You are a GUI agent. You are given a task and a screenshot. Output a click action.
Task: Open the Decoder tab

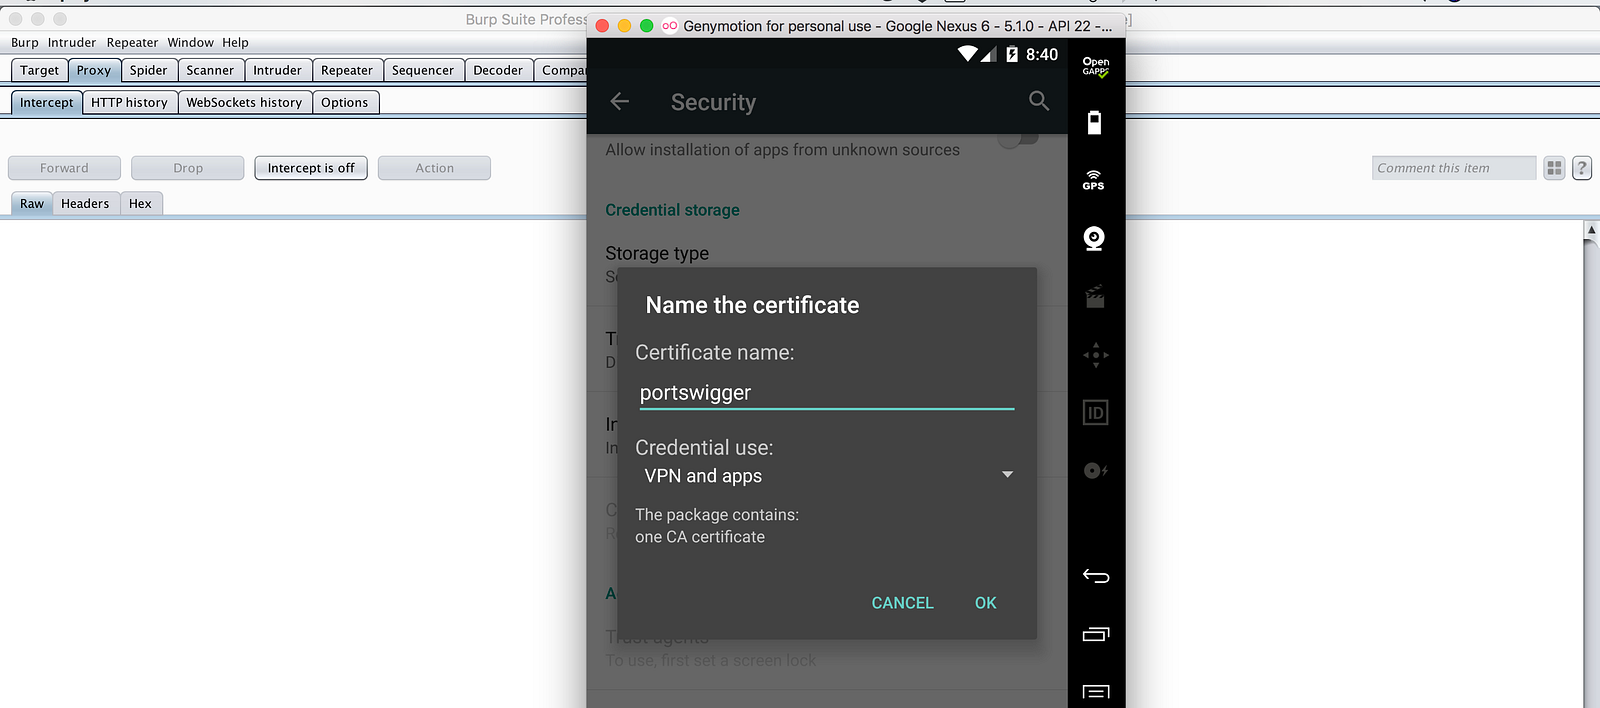498,70
